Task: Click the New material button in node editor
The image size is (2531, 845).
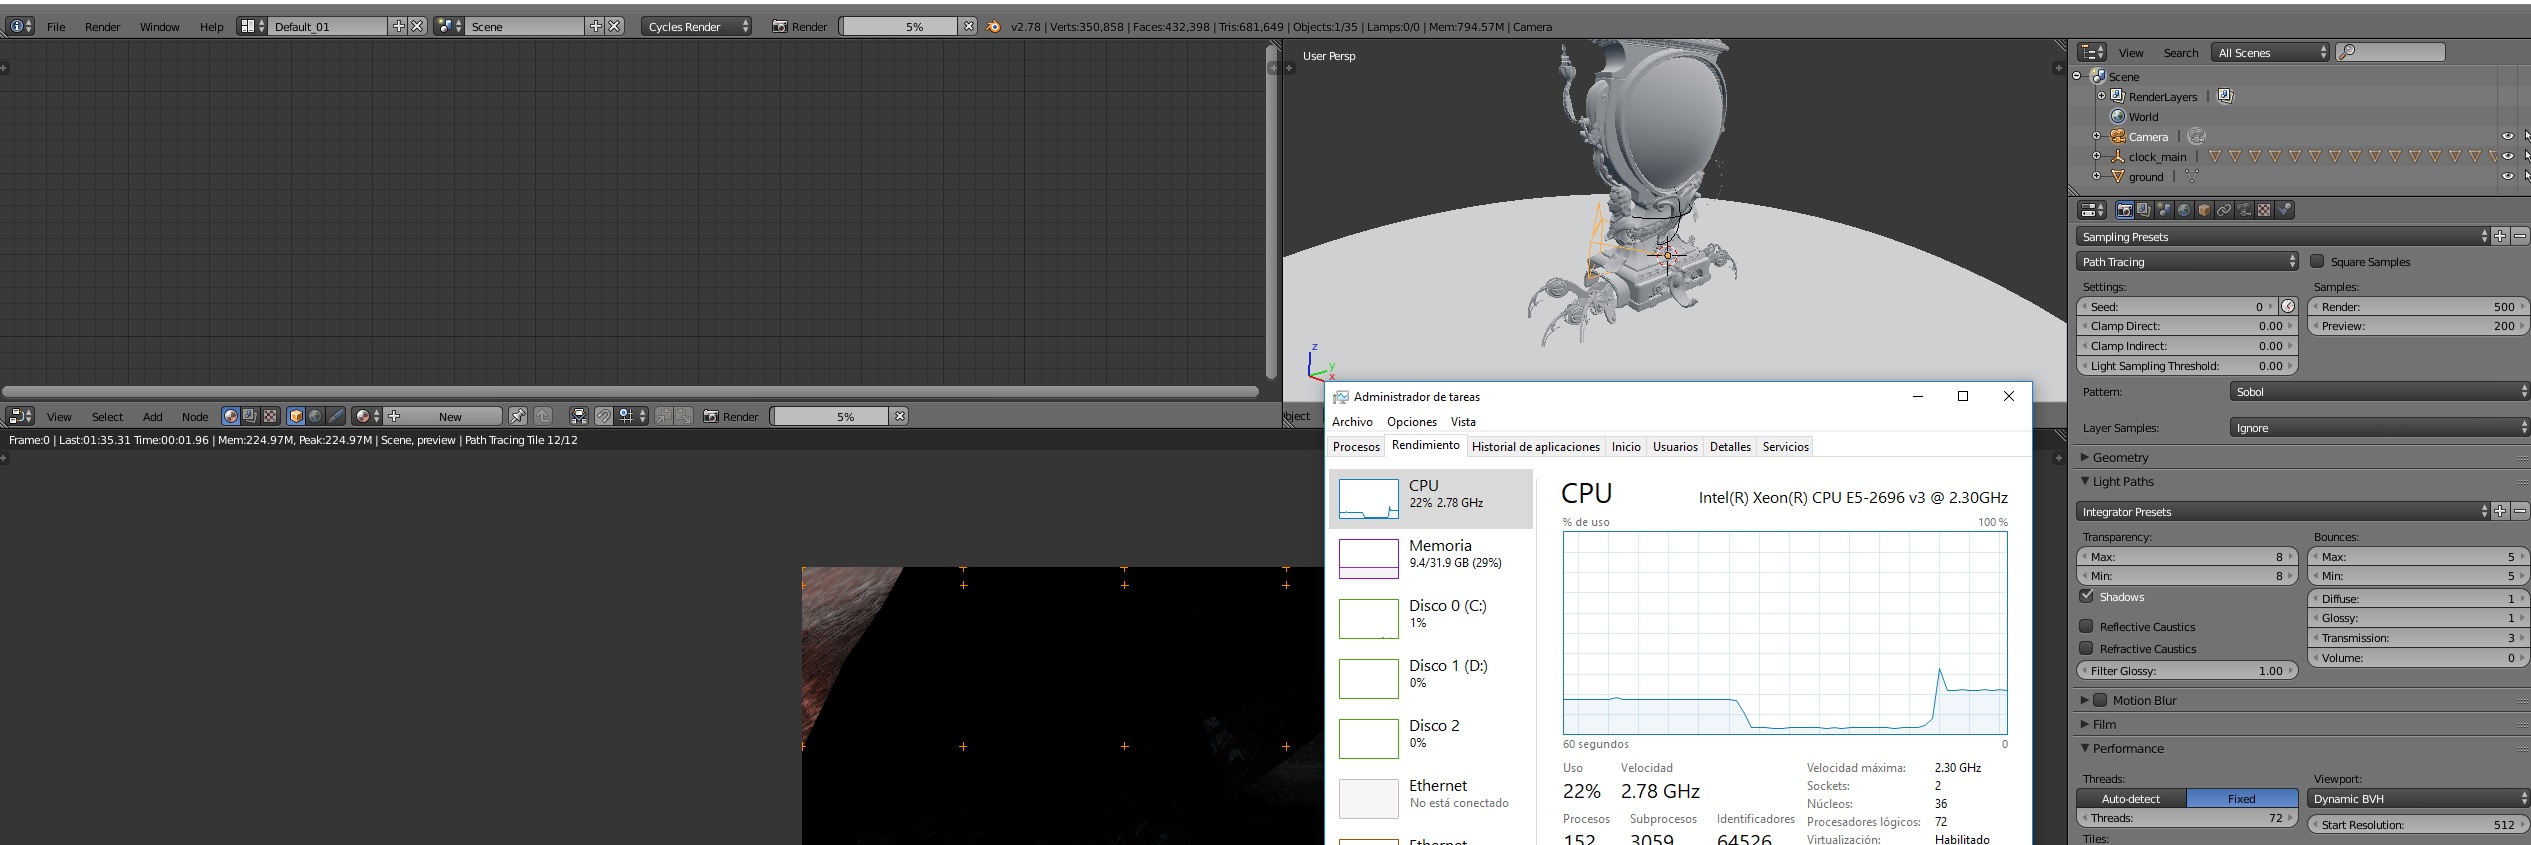Action: pos(450,416)
